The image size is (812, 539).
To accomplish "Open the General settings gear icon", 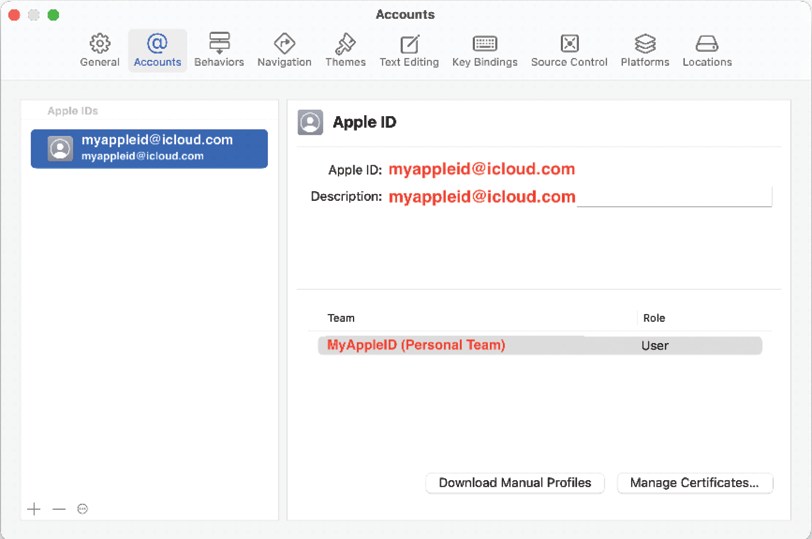I will [99, 44].
